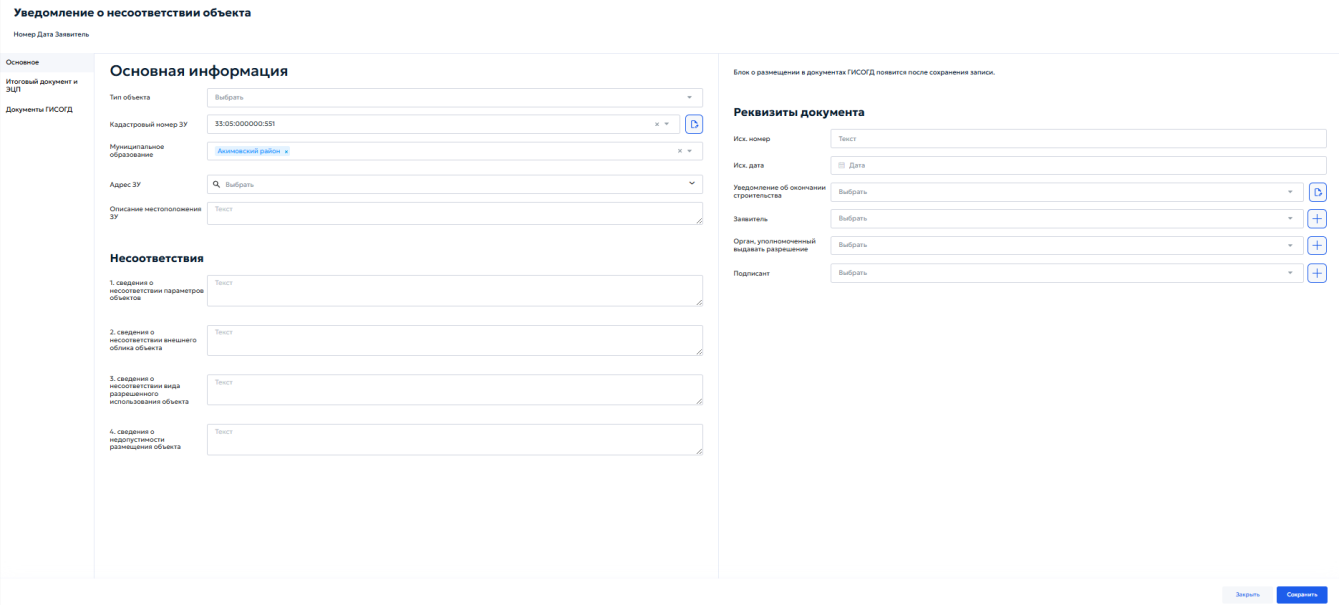
Task: Add new Подписант with plus button
Action: coord(1317,273)
